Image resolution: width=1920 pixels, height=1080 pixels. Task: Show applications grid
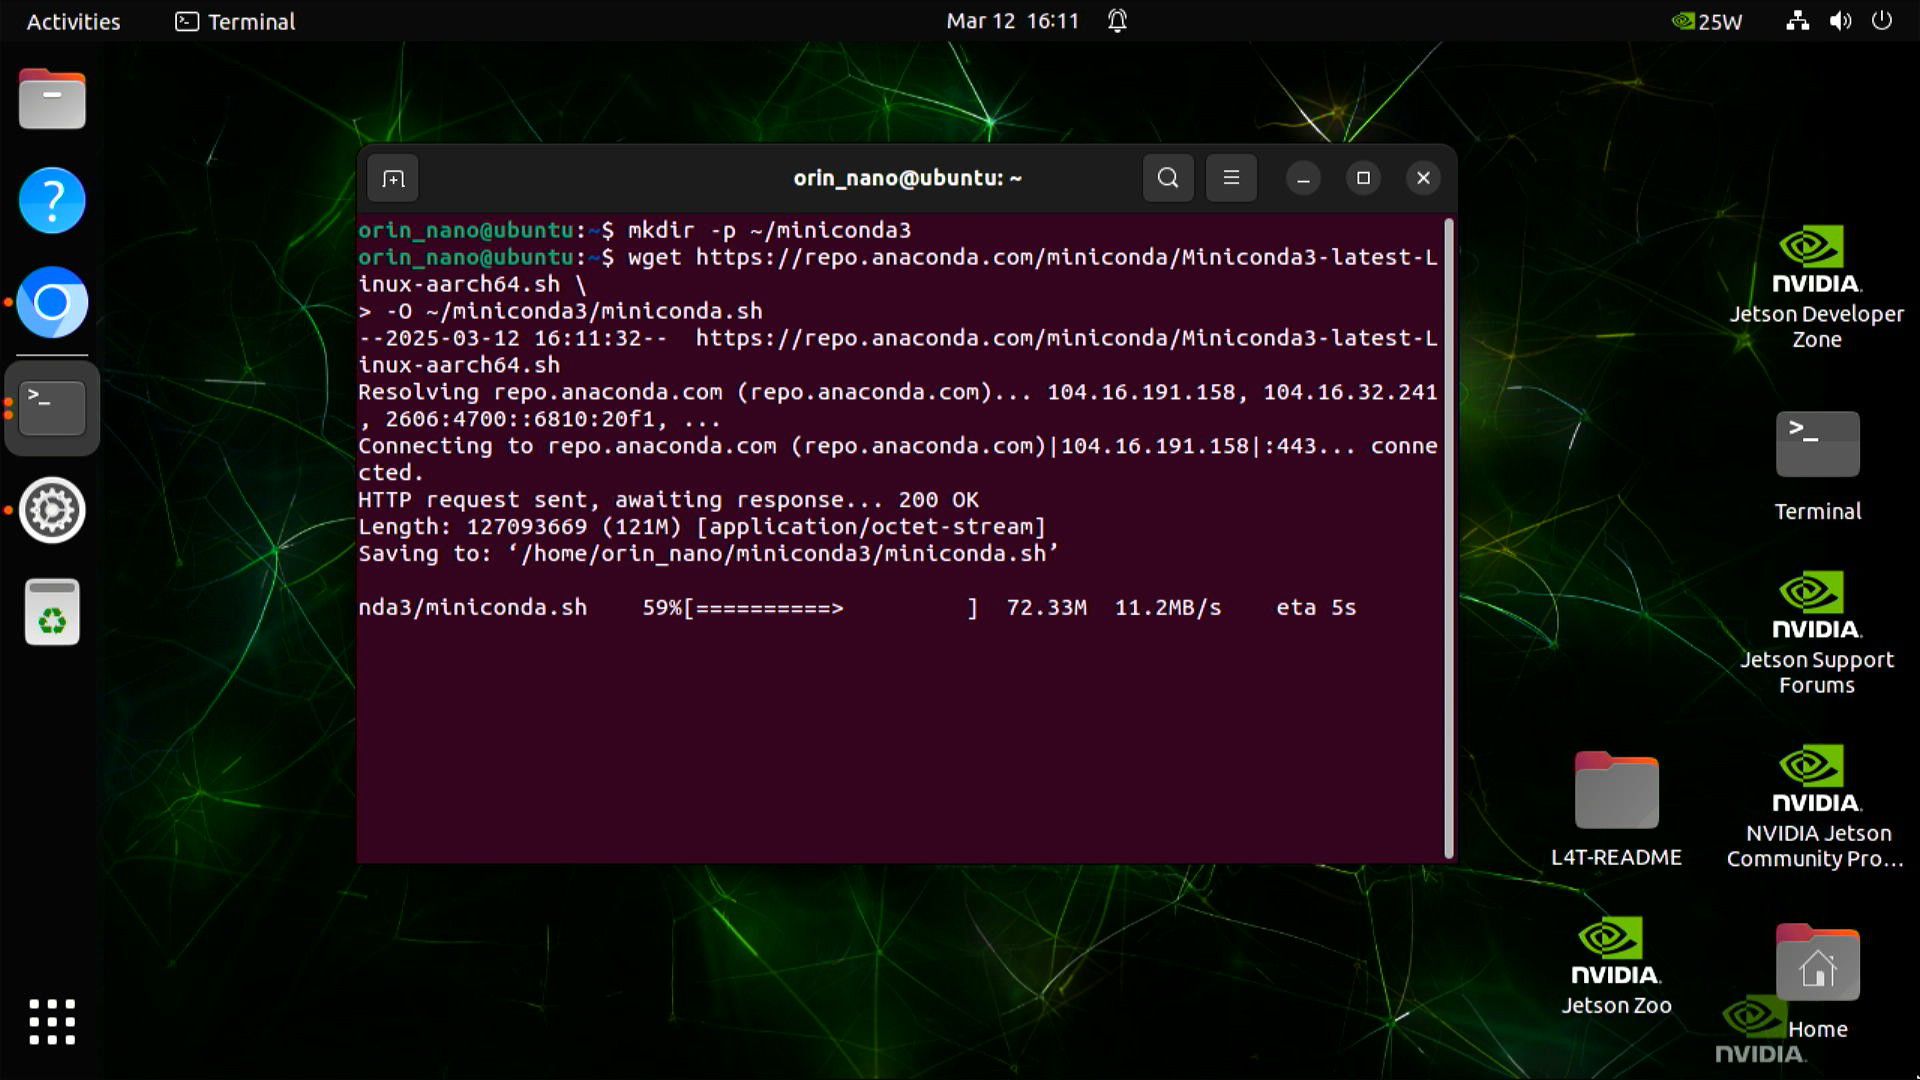[52, 1021]
